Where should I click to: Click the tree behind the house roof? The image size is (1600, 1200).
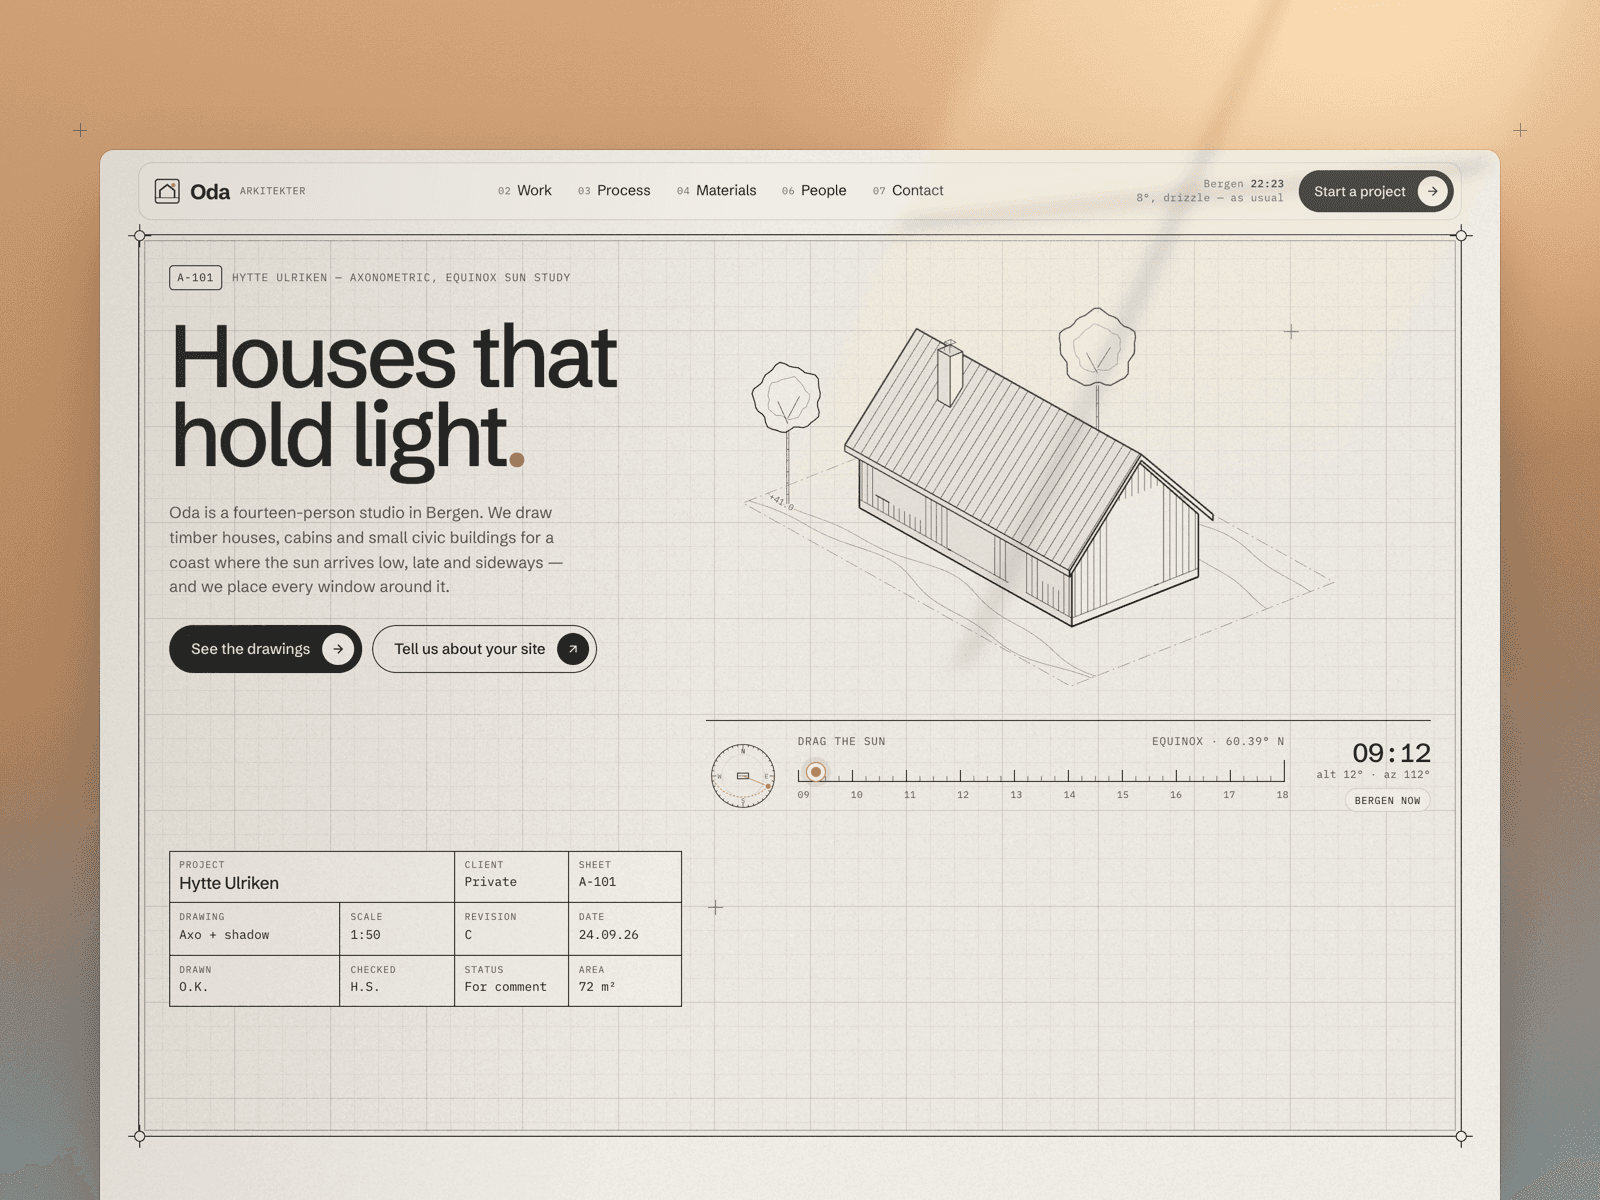coord(1097,362)
